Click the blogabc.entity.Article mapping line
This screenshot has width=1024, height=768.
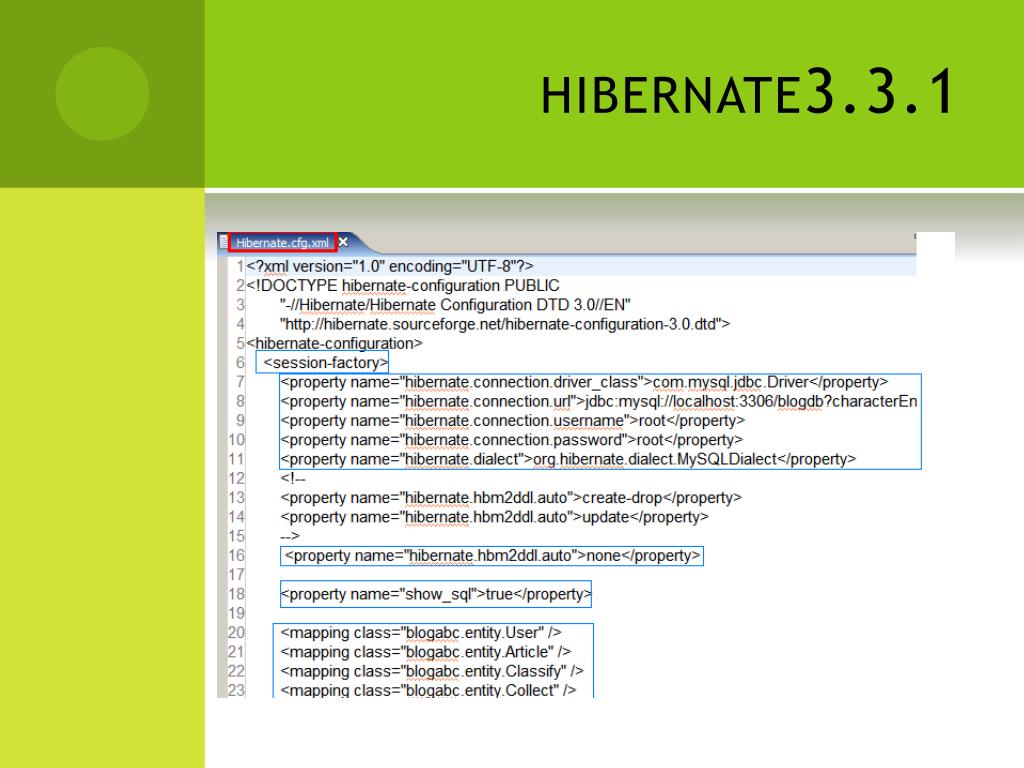coord(426,652)
